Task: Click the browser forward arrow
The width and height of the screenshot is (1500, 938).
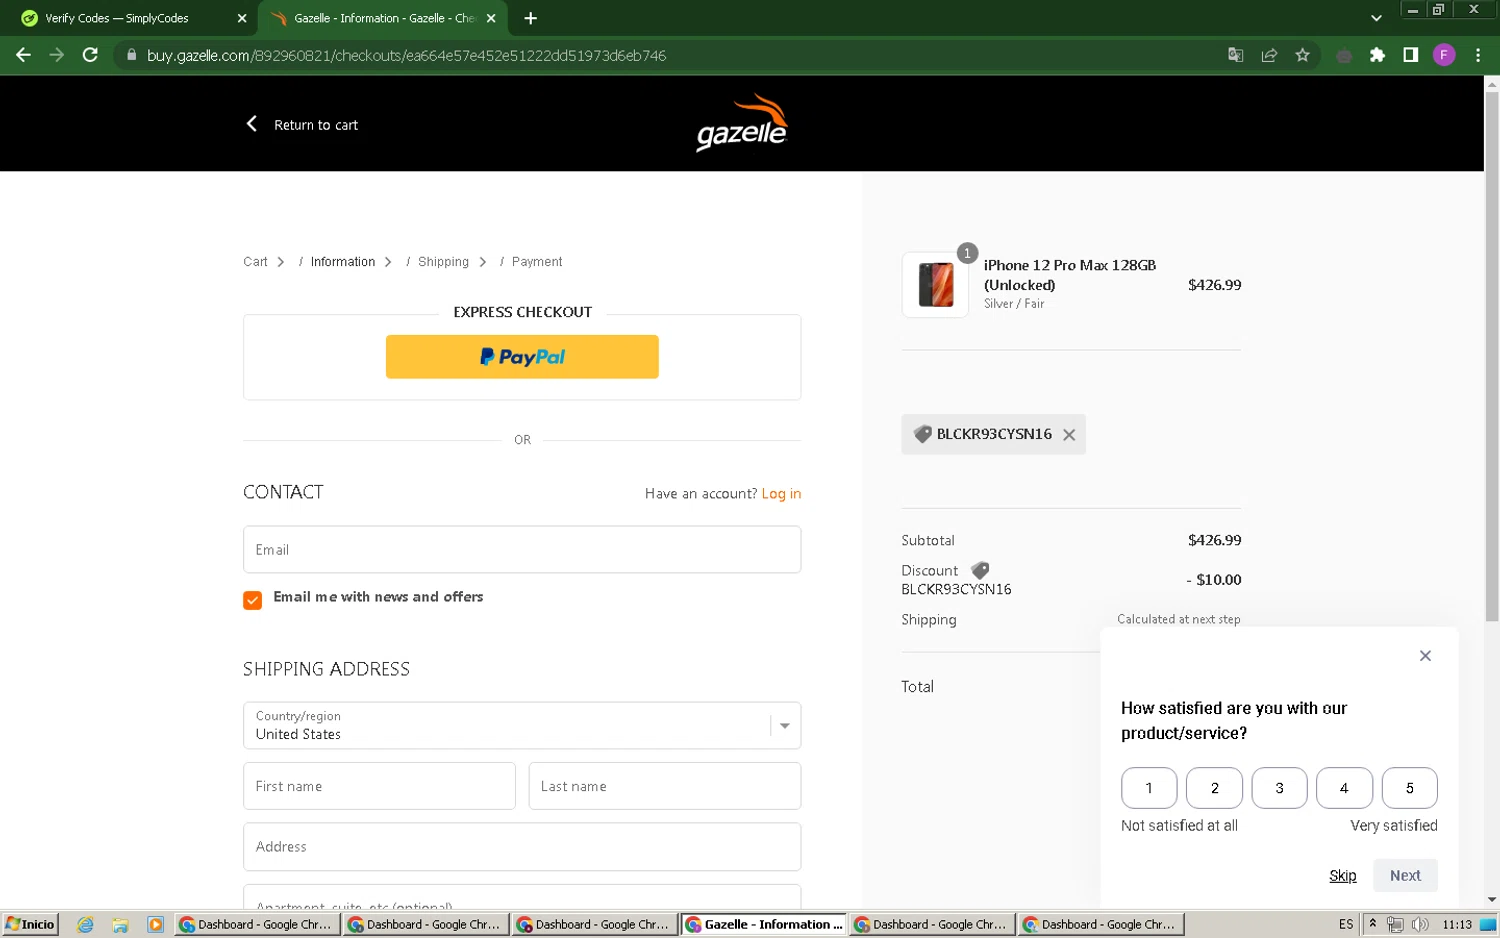Action: coord(57,55)
